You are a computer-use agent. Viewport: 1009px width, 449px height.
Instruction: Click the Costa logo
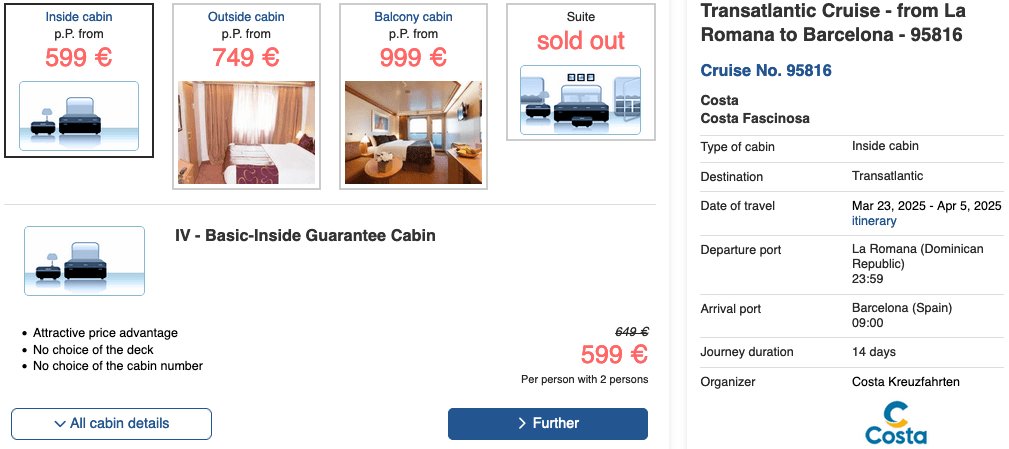click(x=896, y=422)
